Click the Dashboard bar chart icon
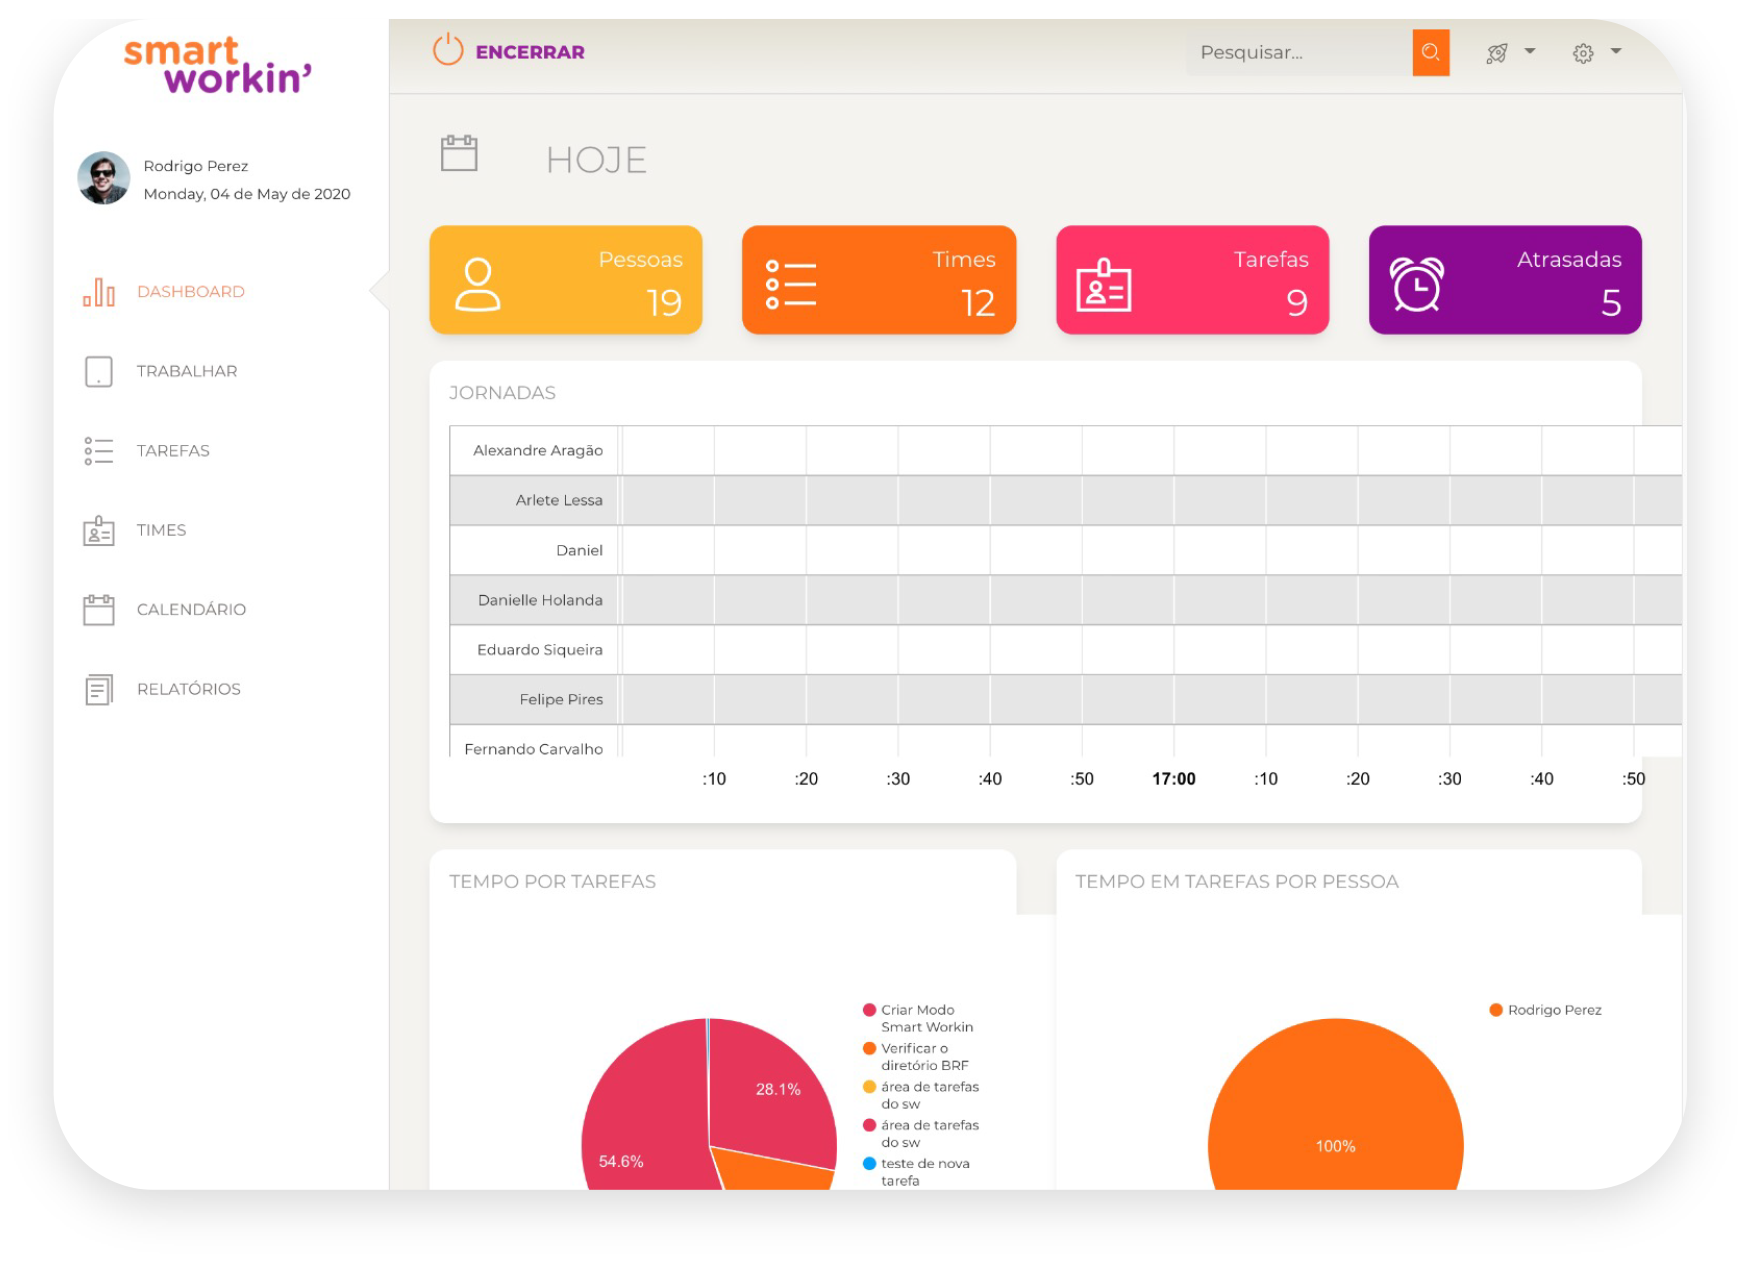This screenshot has height=1264, width=1738. [99, 292]
